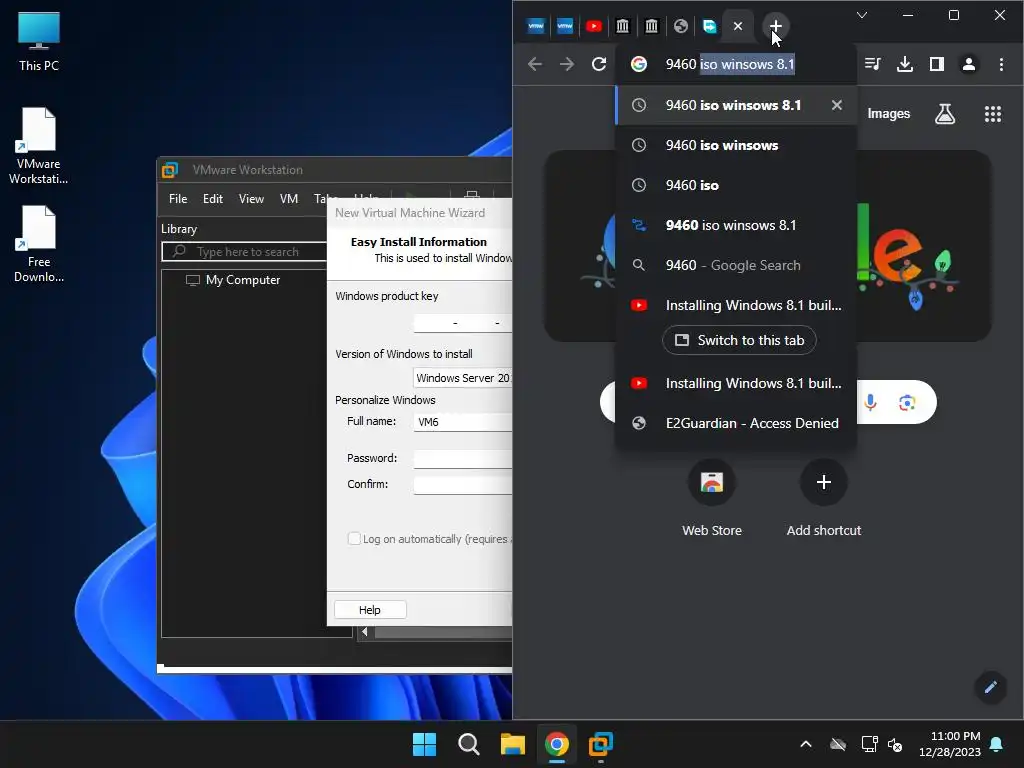Open Chrome three-dot menu
This screenshot has height=768, width=1024.
(1001, 64)
